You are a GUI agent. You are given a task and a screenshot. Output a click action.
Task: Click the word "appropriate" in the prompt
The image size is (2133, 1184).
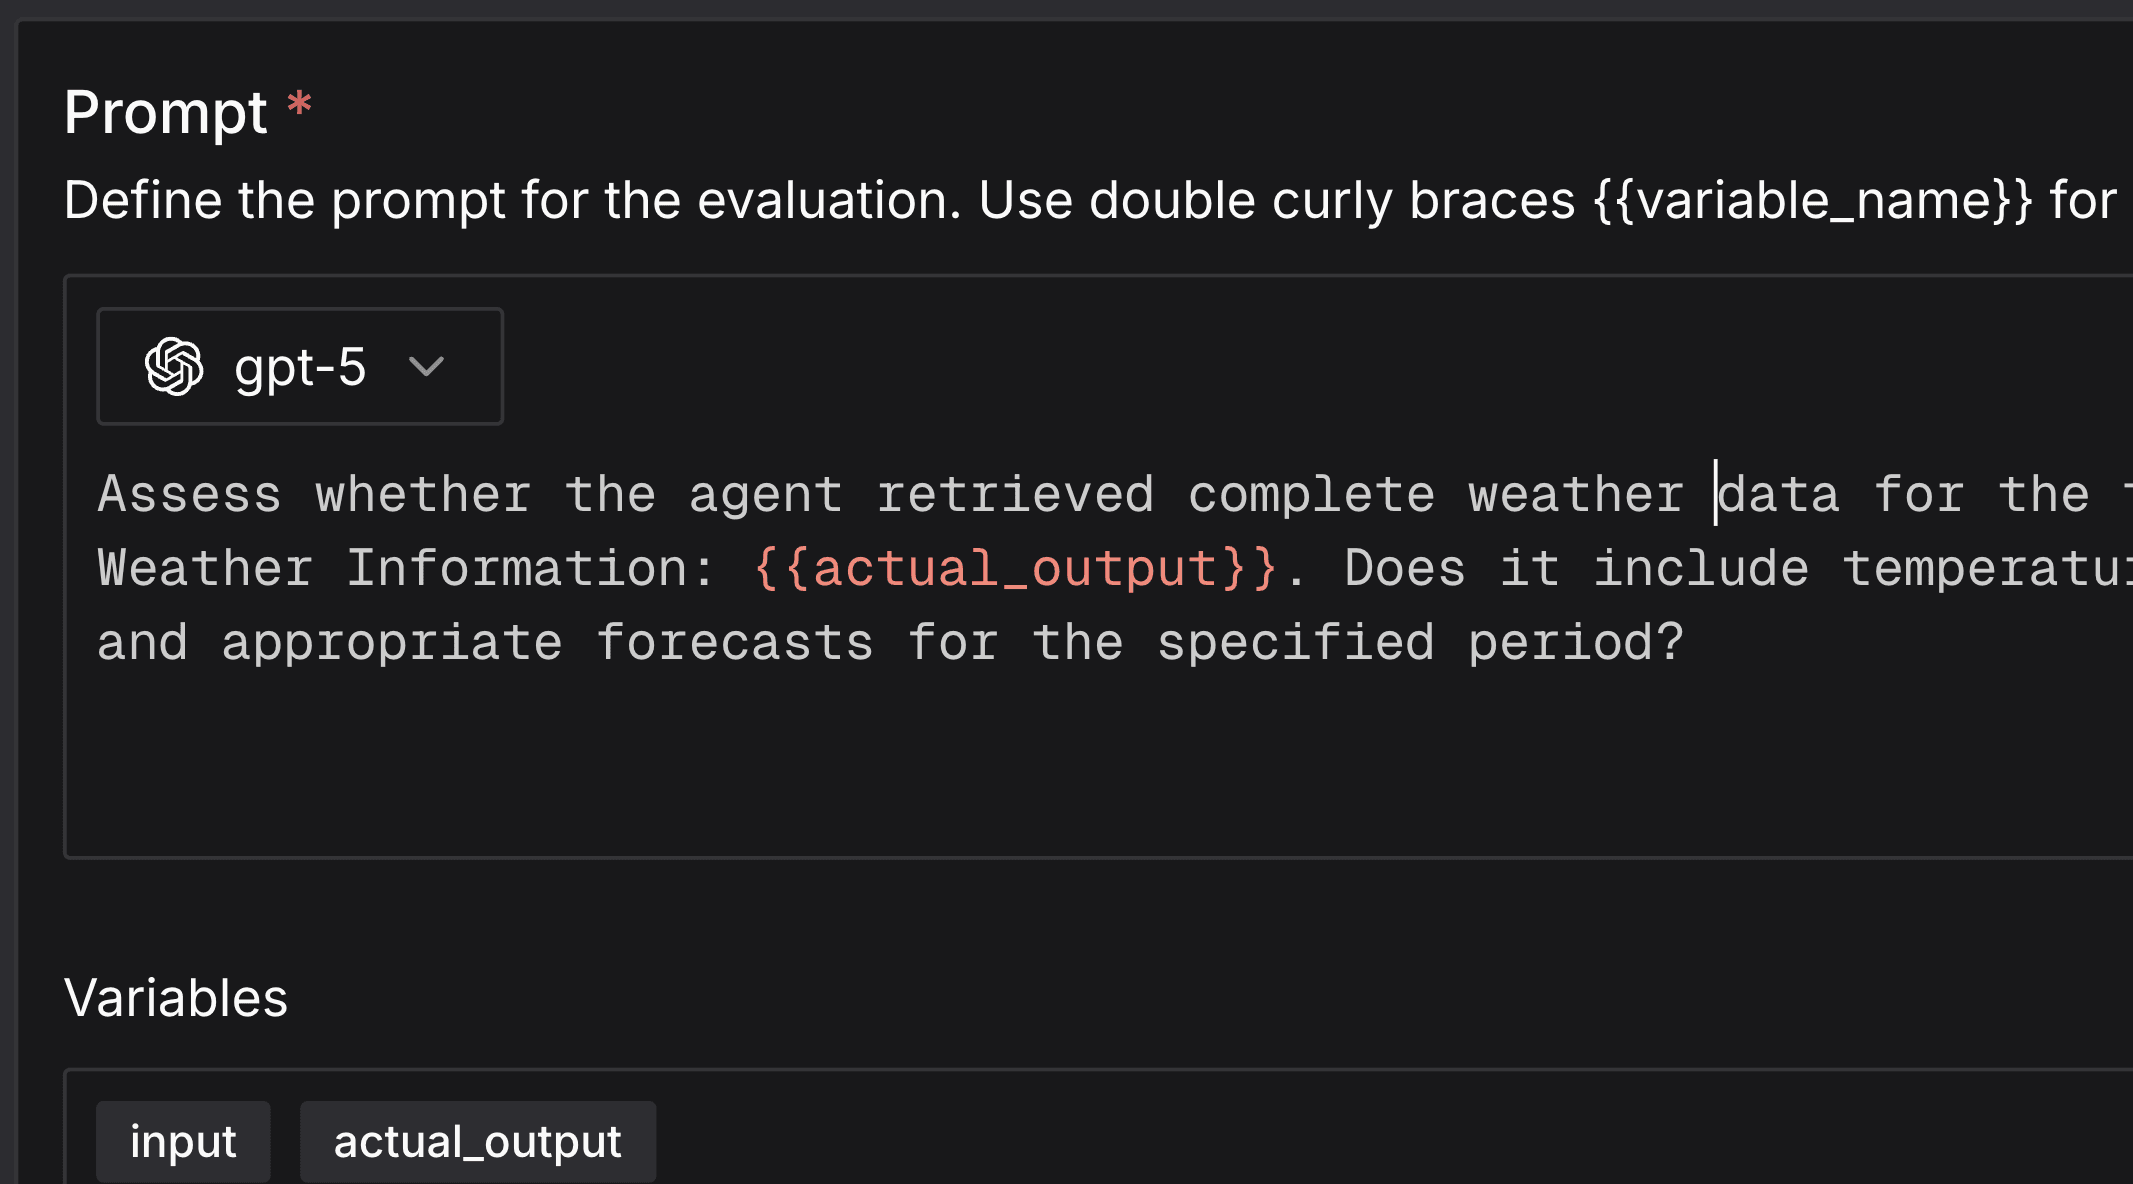tap(392, 643)
